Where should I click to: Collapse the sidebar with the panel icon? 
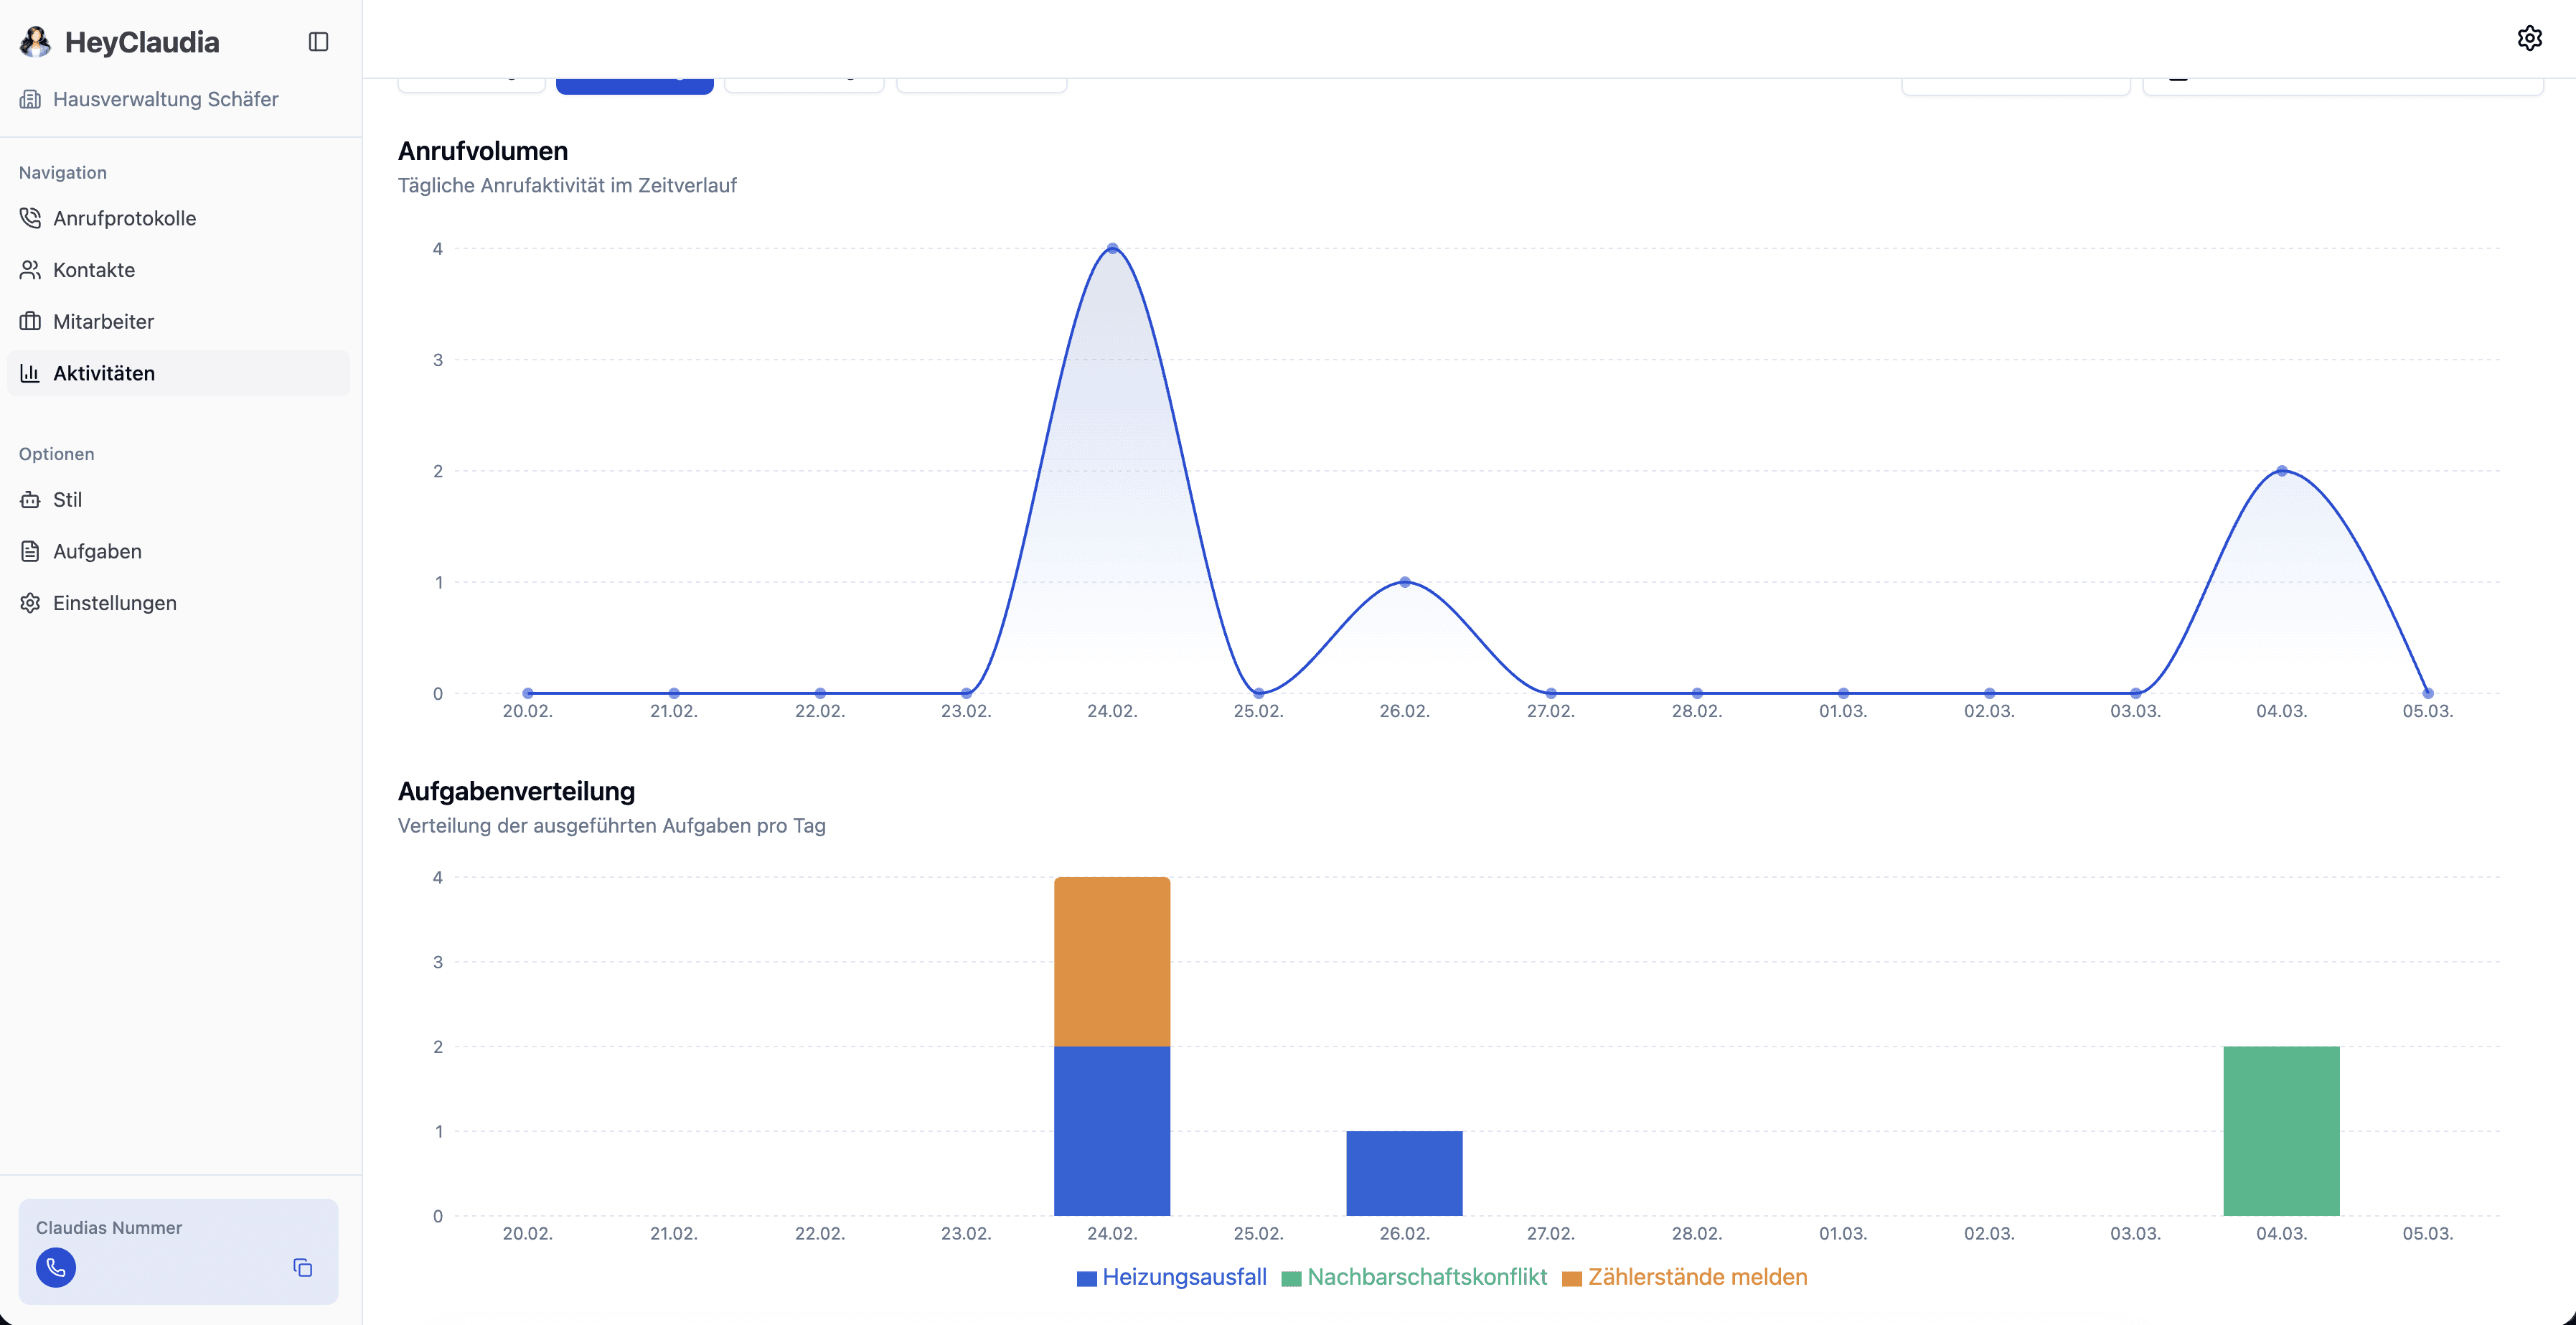coord(318,42)
